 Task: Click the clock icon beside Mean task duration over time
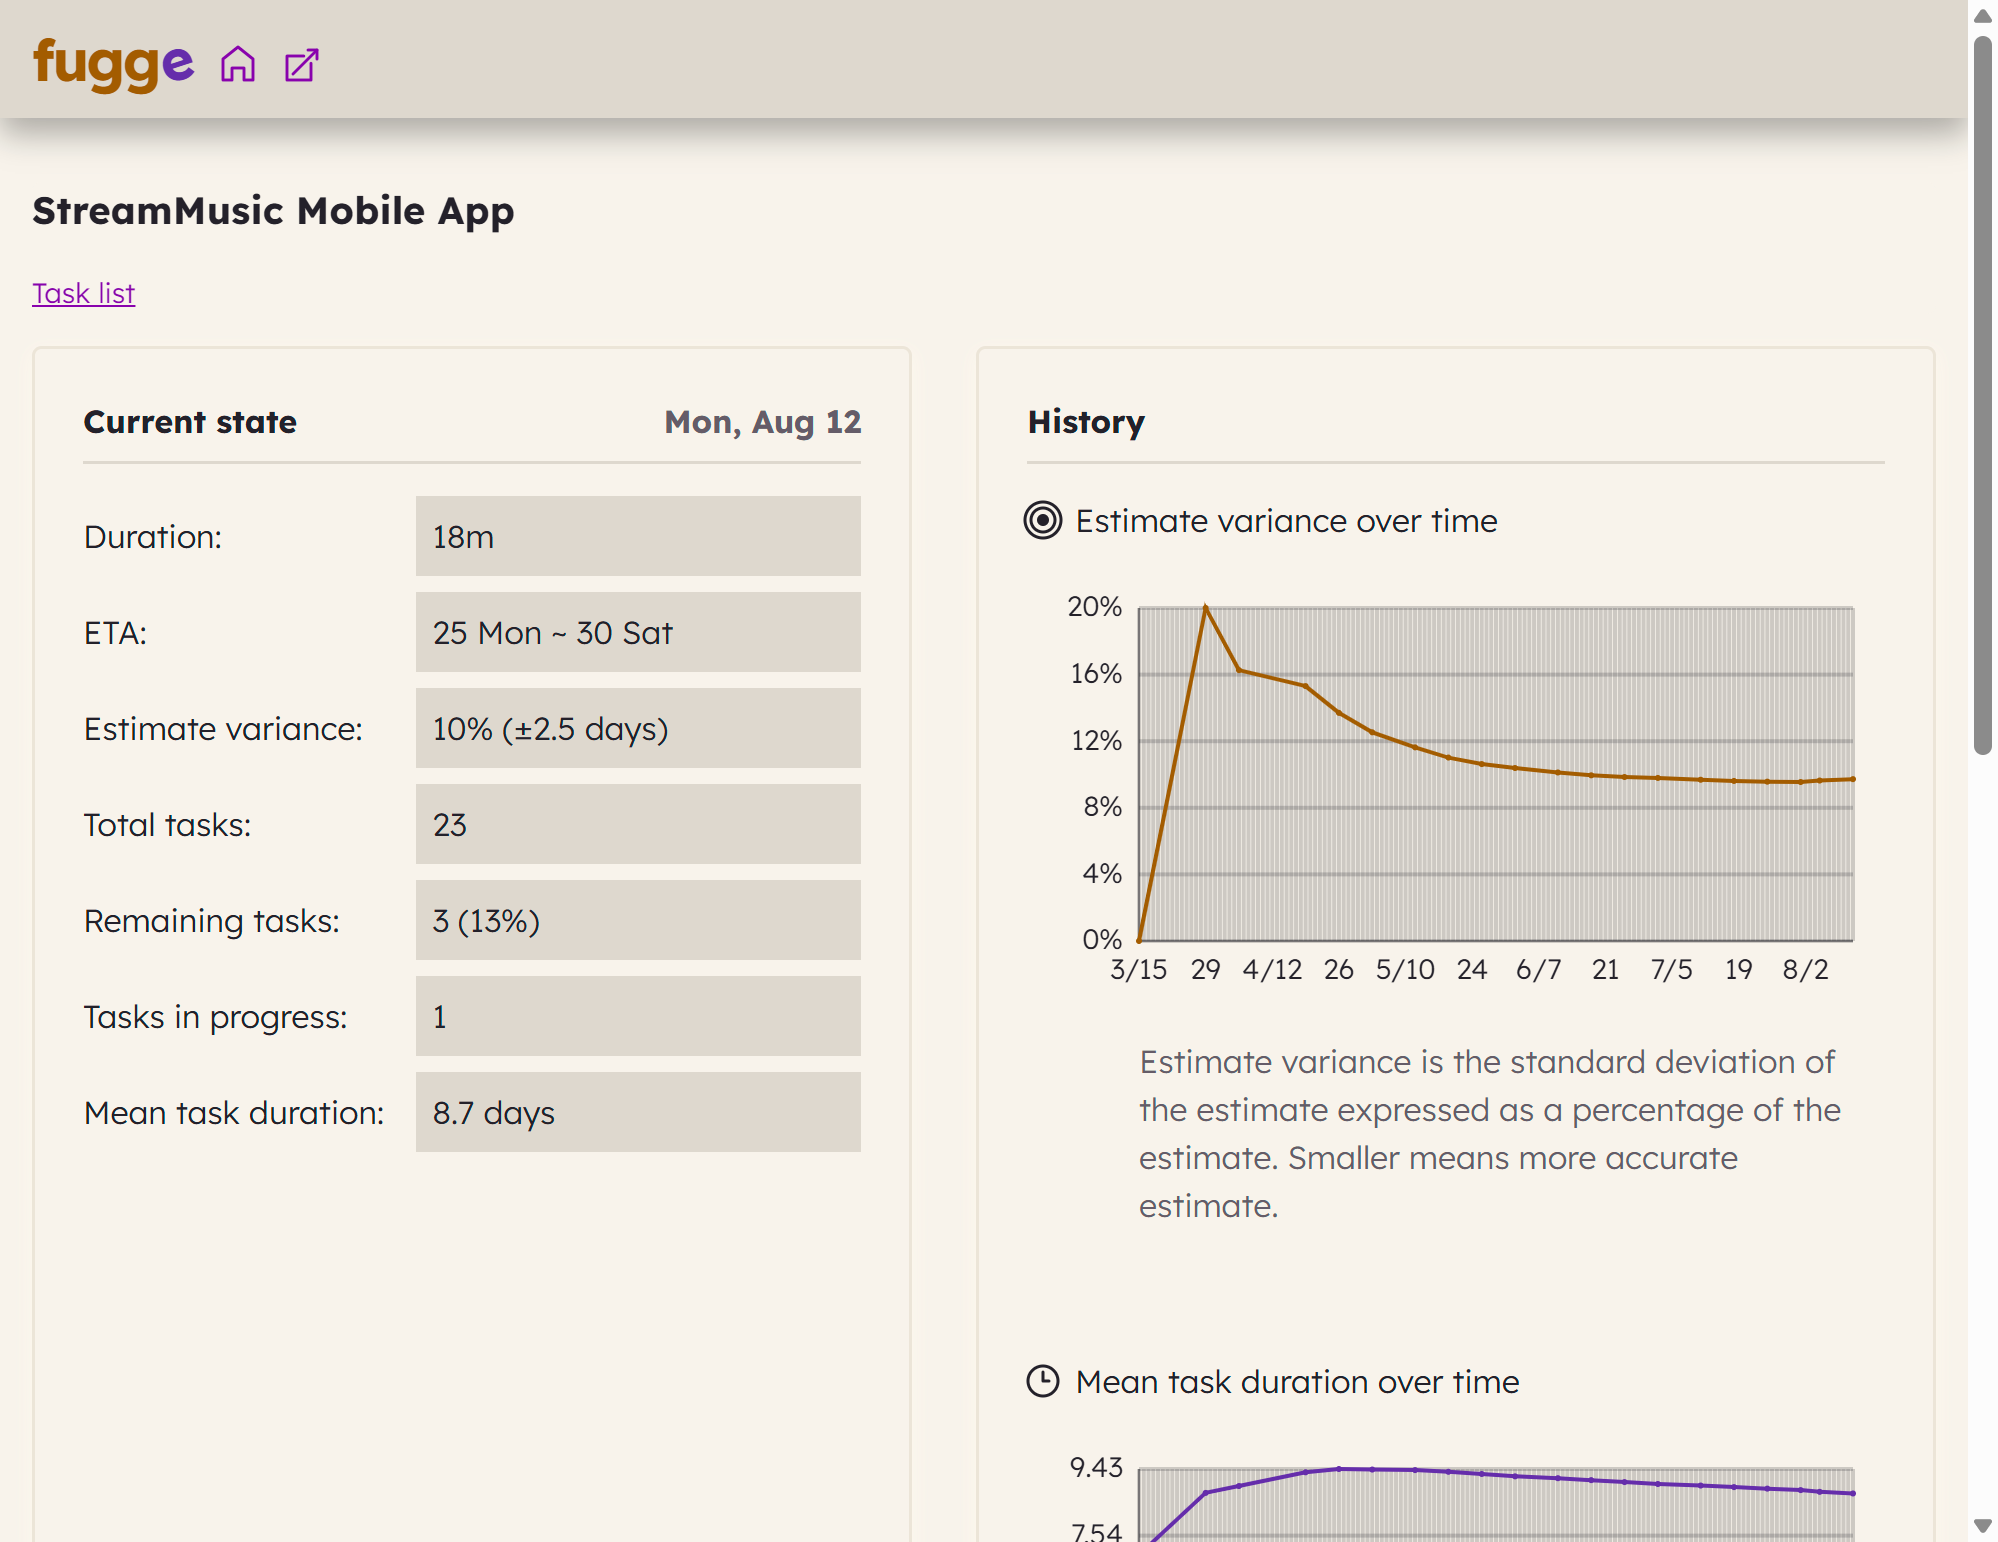[1042, 1382]
